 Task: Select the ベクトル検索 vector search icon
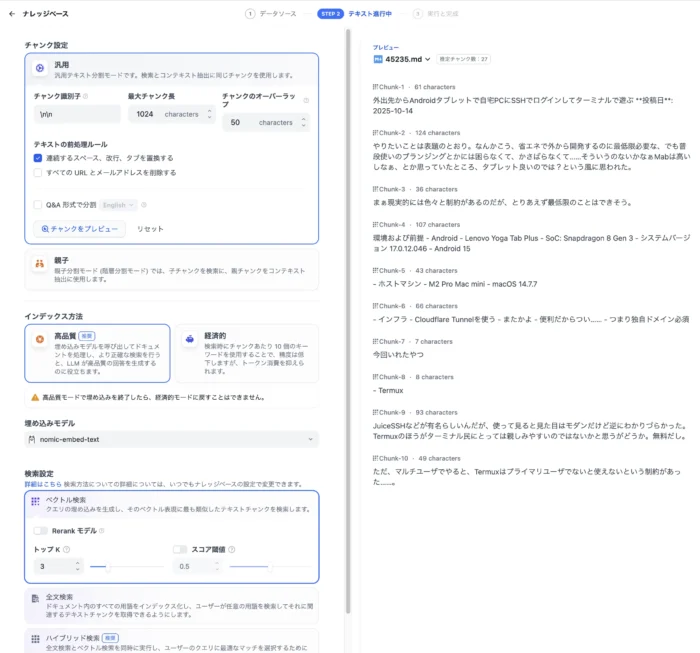[36, 501]
